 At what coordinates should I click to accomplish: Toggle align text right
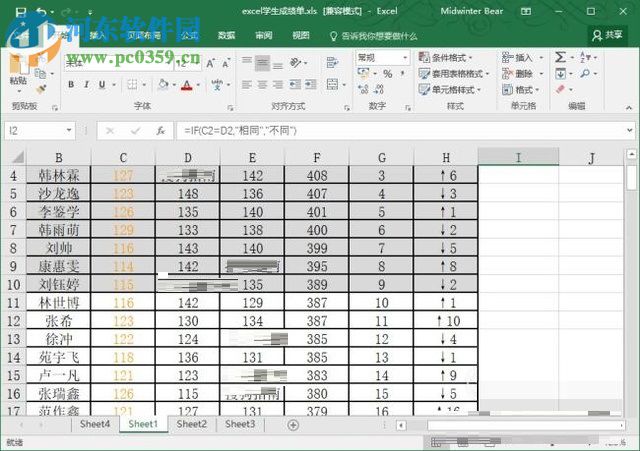click(278, 84)
